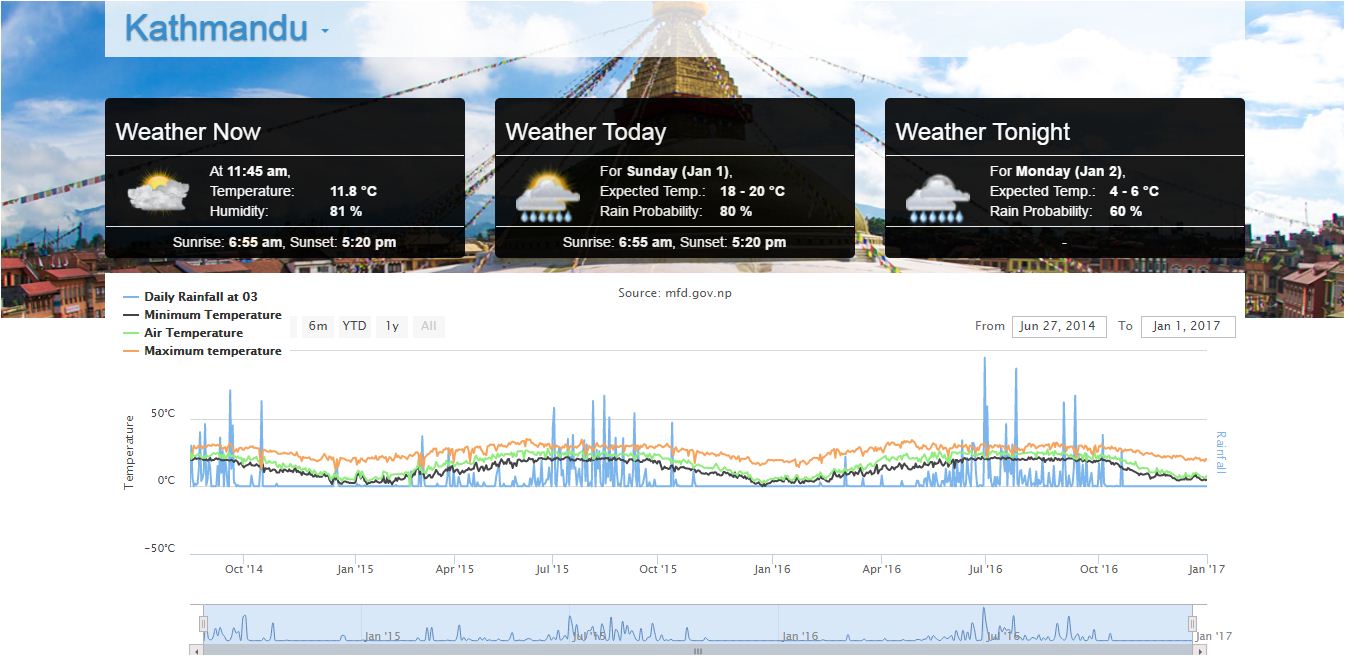Toggle the Air Temperature legend item

point(193,333)
